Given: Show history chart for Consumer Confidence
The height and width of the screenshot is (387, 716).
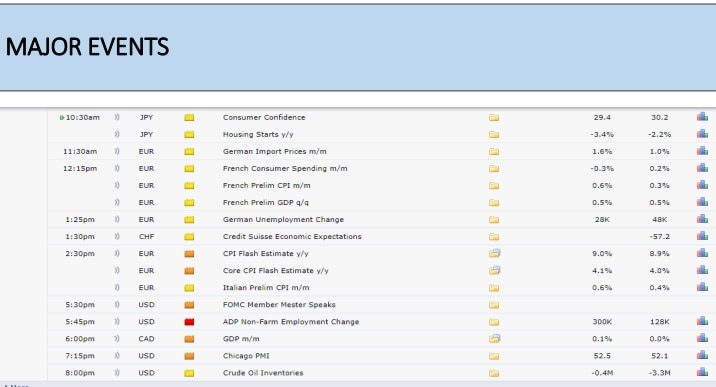Looking at the screenshot, I should [x=702, y=117].
